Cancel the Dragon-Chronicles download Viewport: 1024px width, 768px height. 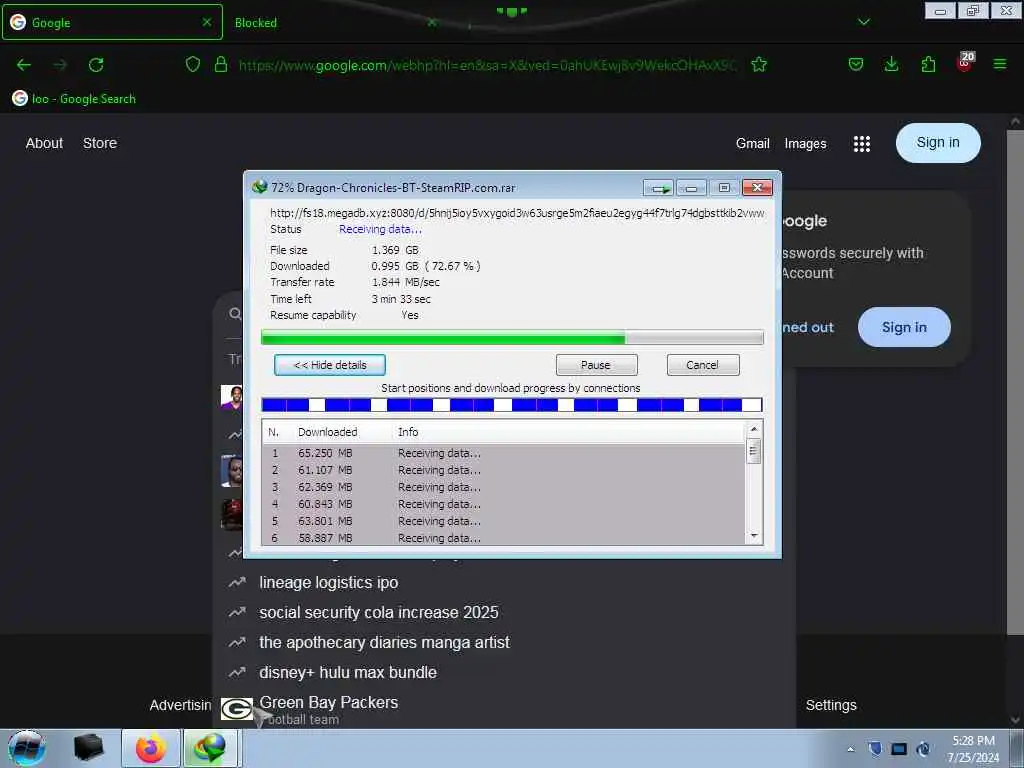[x=703, y=365]
